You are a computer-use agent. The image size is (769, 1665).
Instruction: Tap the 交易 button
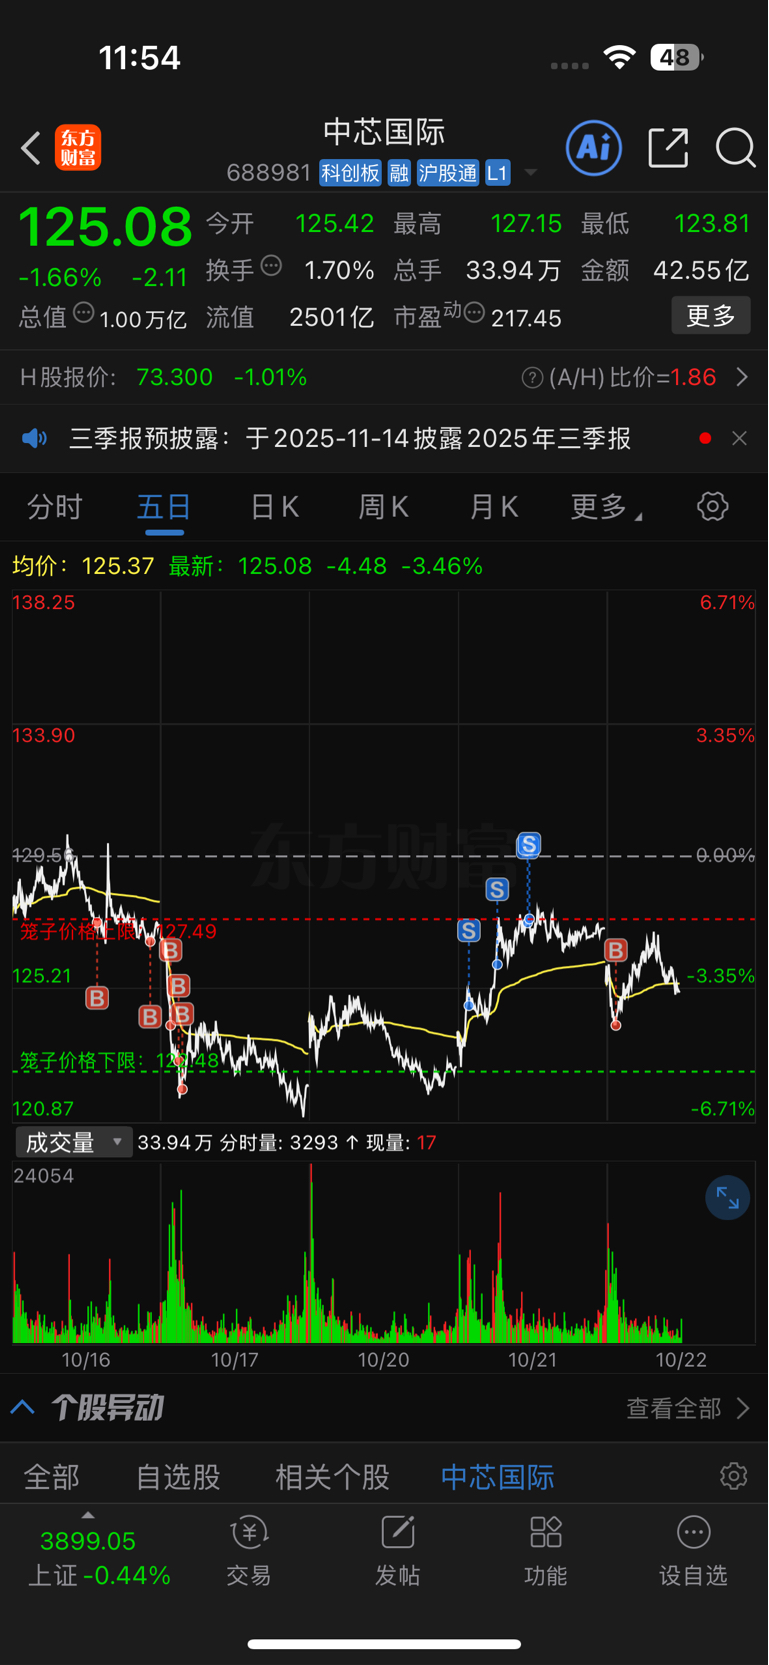coord(249,1551)
